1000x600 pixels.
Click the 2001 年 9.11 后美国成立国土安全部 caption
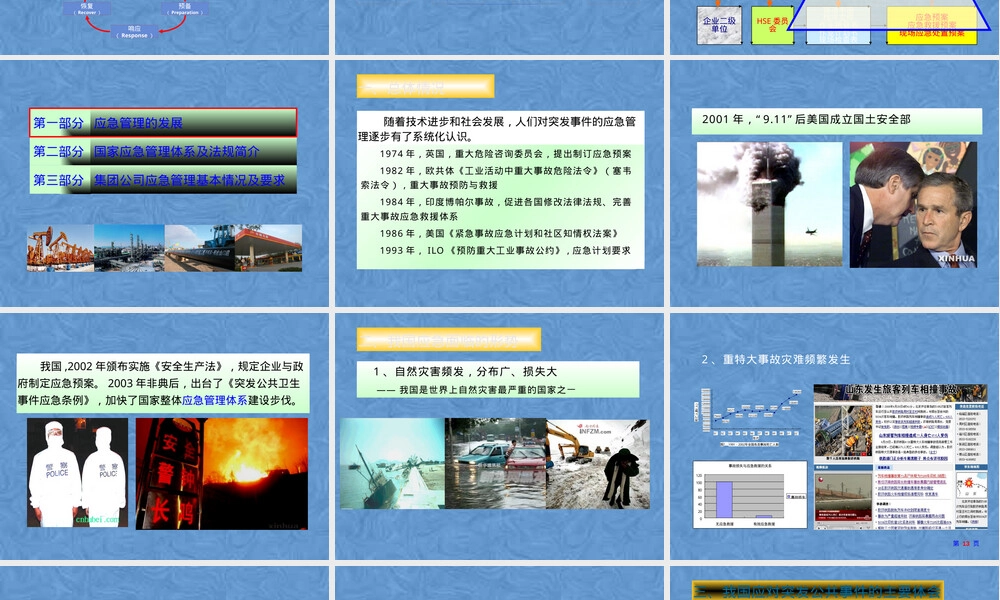[837, 121]
